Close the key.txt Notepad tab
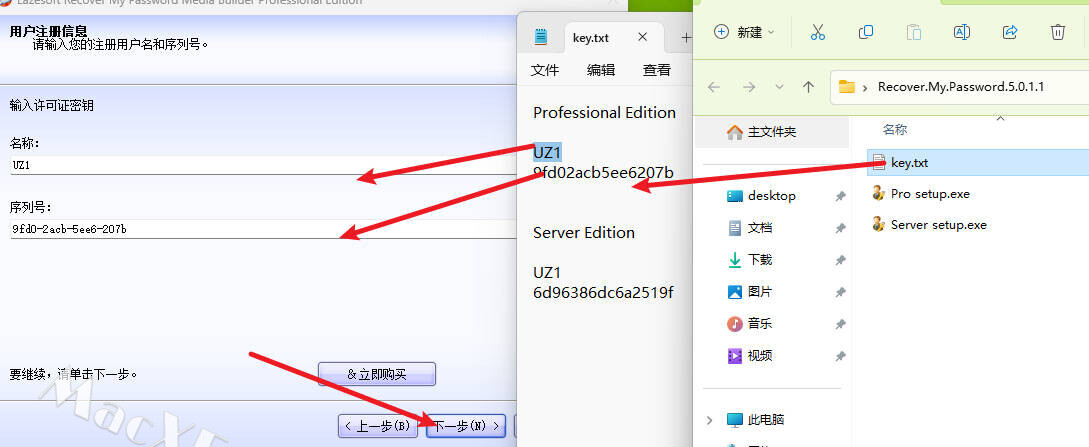 642,37
